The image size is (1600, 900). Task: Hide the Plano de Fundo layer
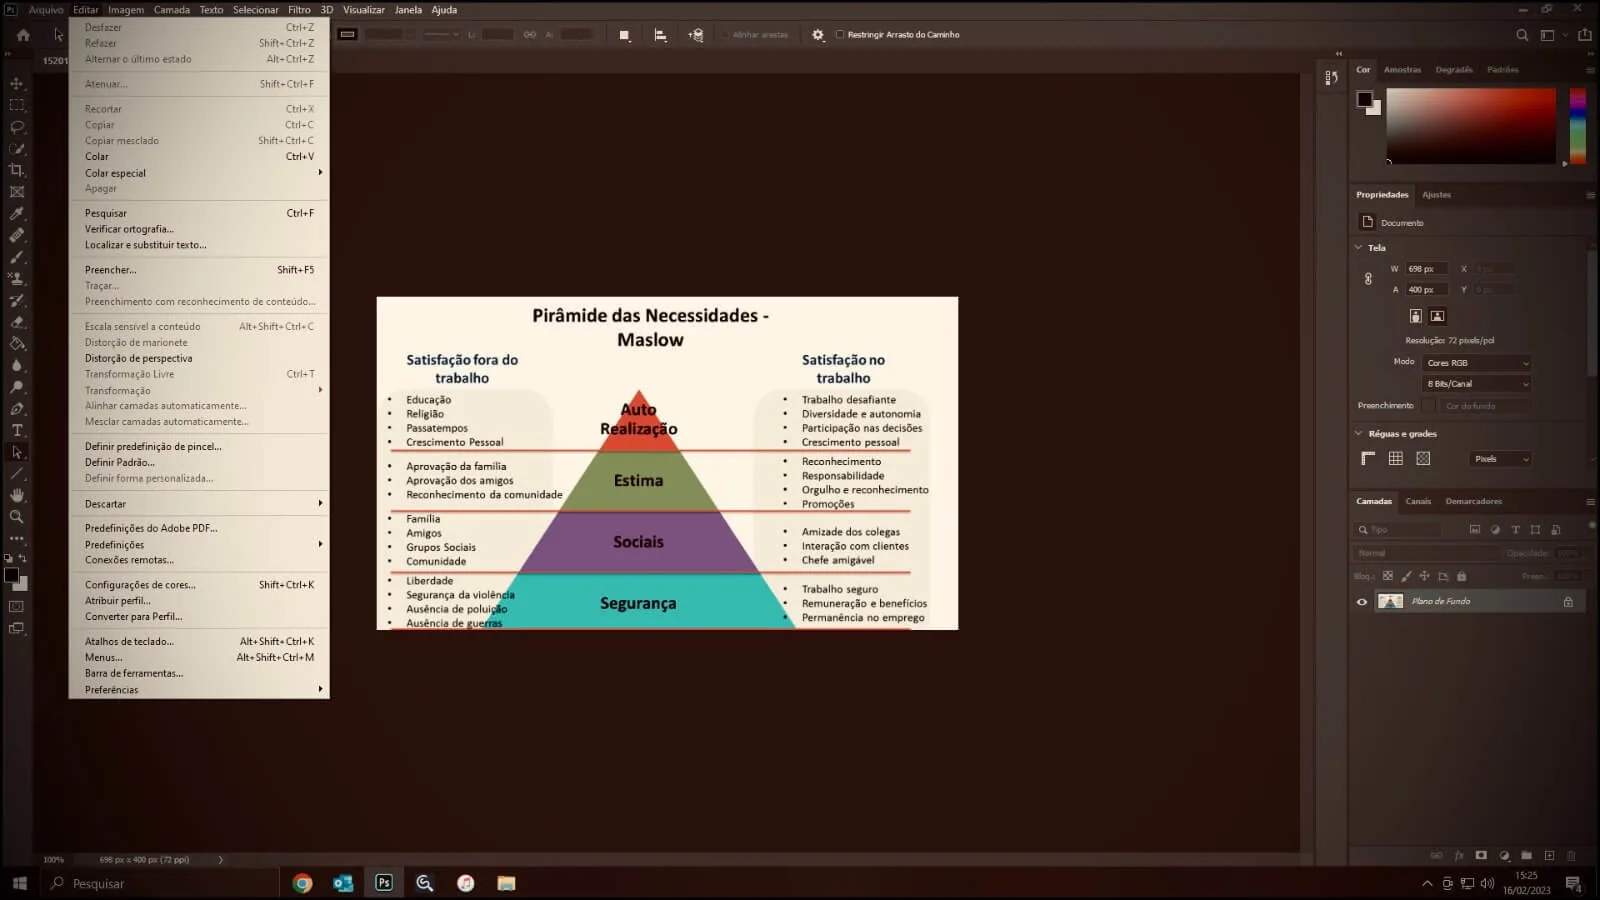pyautogui.click(x=1361, y=602)
